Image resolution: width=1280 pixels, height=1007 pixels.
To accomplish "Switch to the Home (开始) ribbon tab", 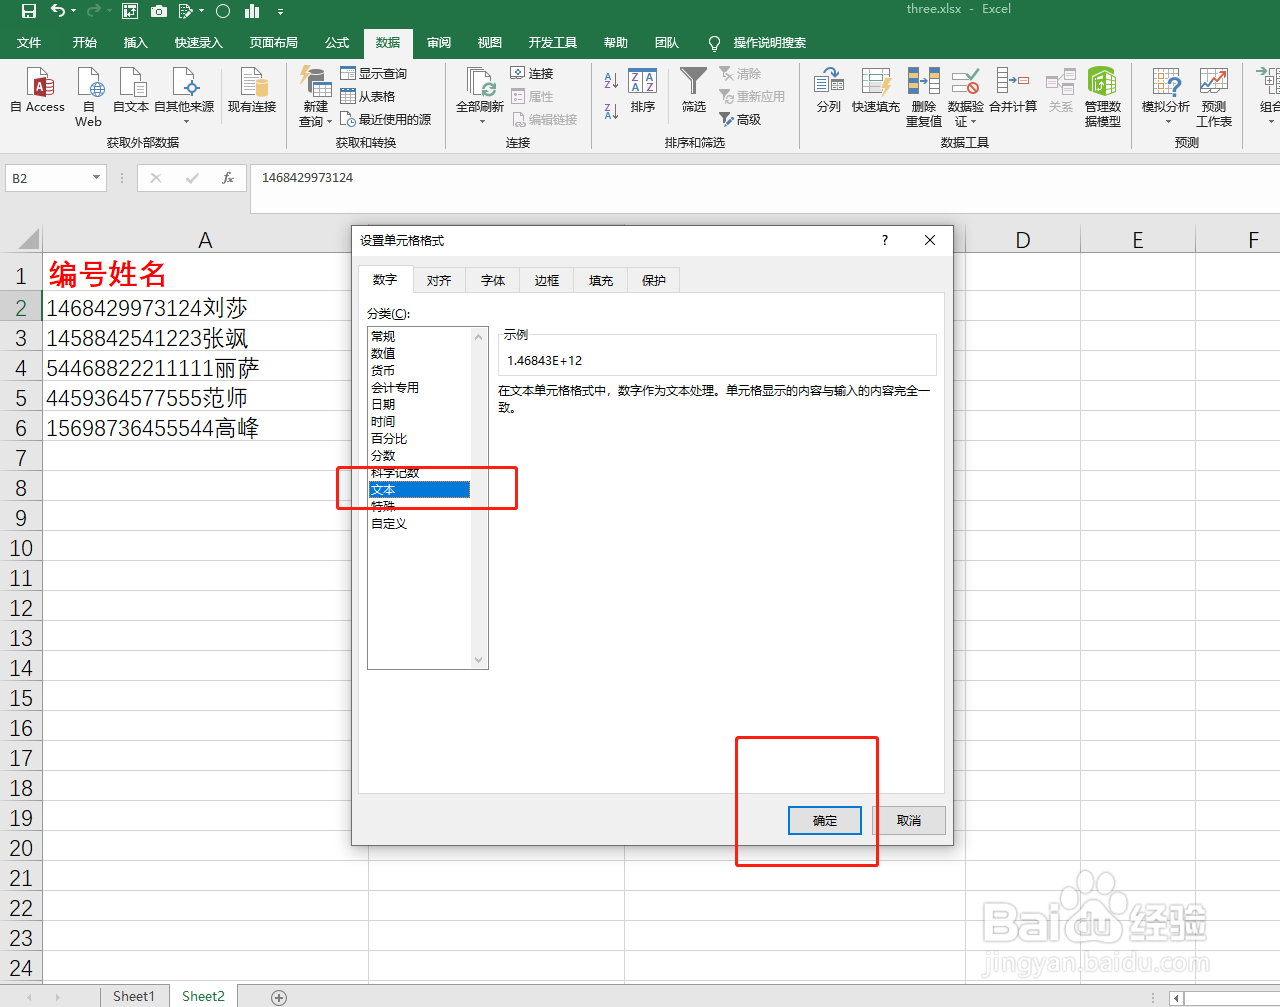I will point(85,43).
